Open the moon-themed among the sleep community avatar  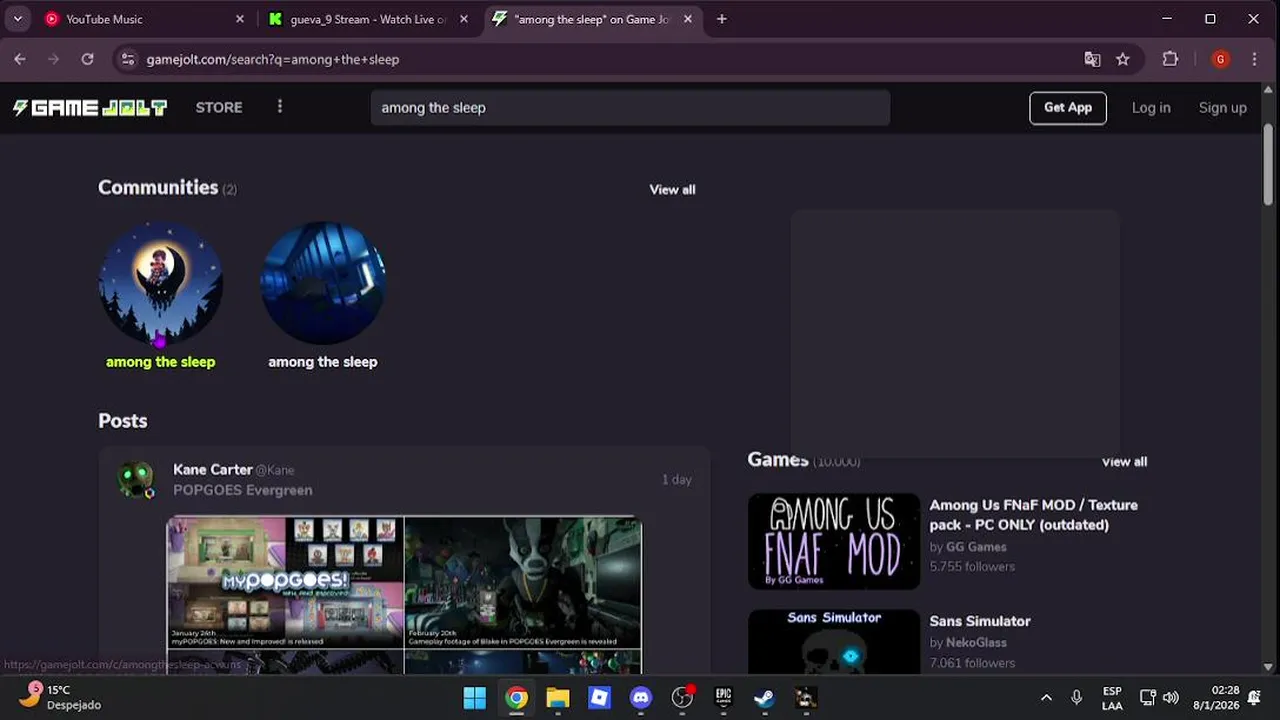click(x=161, y=284)
